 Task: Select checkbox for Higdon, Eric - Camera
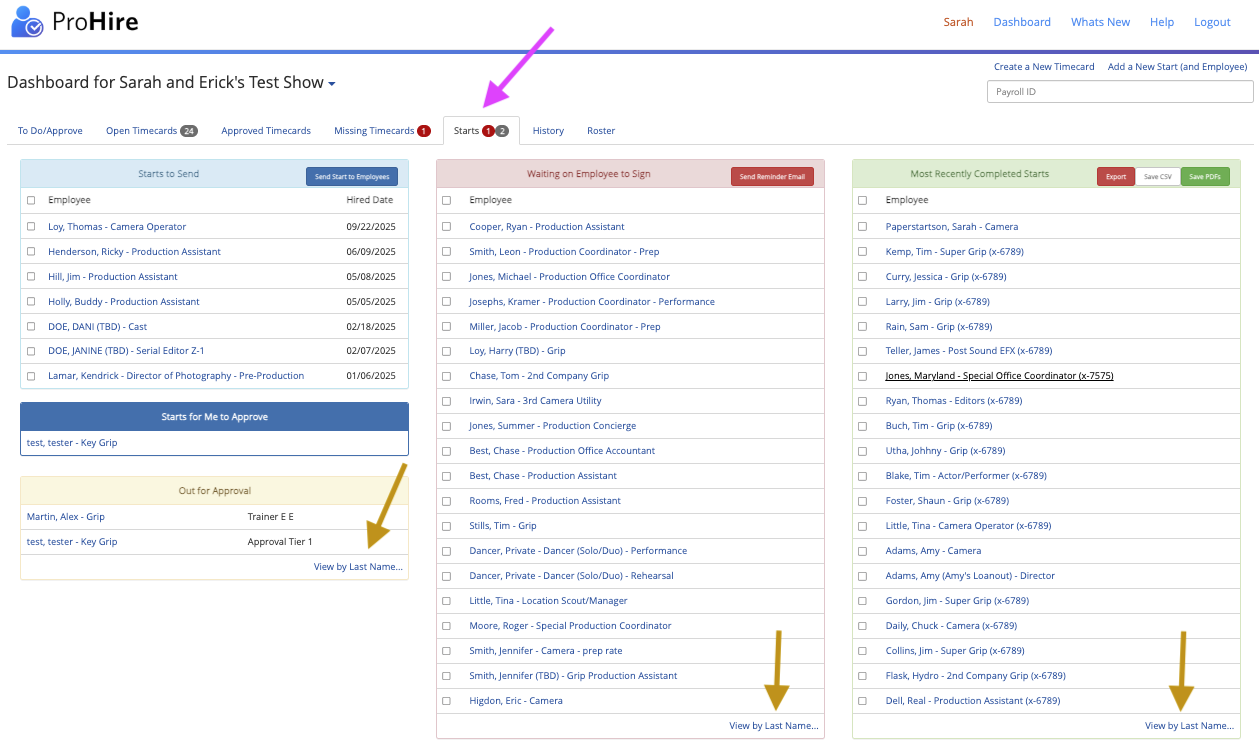tap(447, 701)
